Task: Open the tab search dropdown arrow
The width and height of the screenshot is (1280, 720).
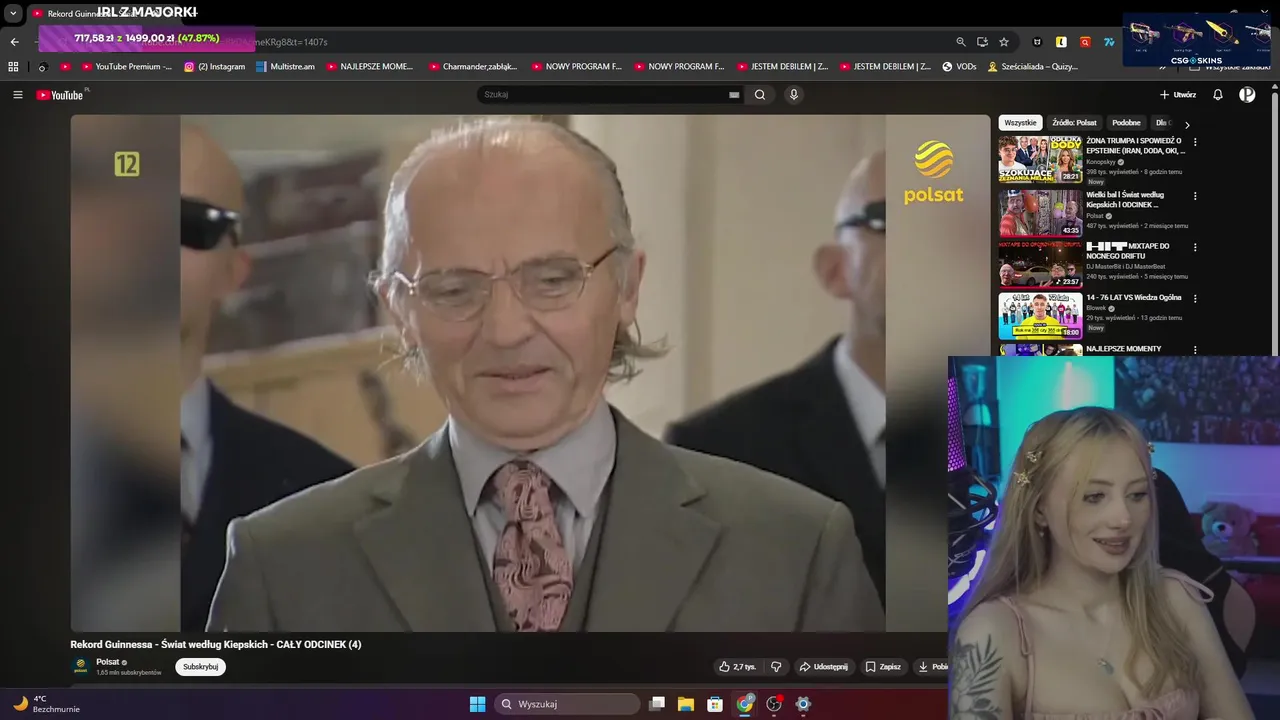Action: click(x=13, y=13)
